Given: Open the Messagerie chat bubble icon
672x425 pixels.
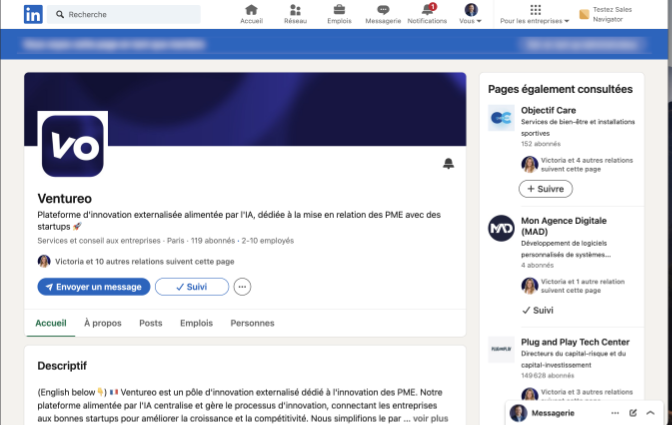Looking at the screenshot, I should [383, 14].
